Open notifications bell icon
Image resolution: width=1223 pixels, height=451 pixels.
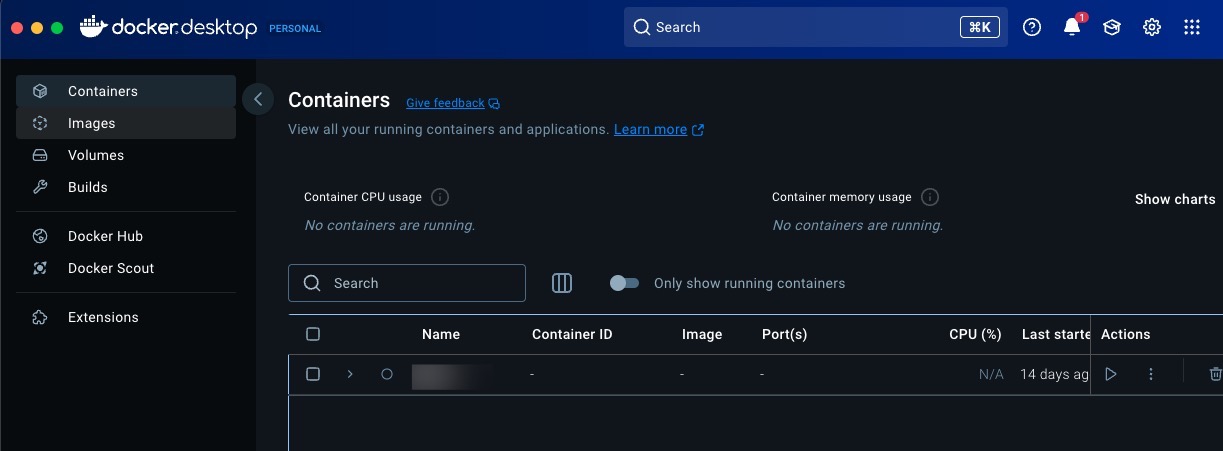pos(1072,27)
